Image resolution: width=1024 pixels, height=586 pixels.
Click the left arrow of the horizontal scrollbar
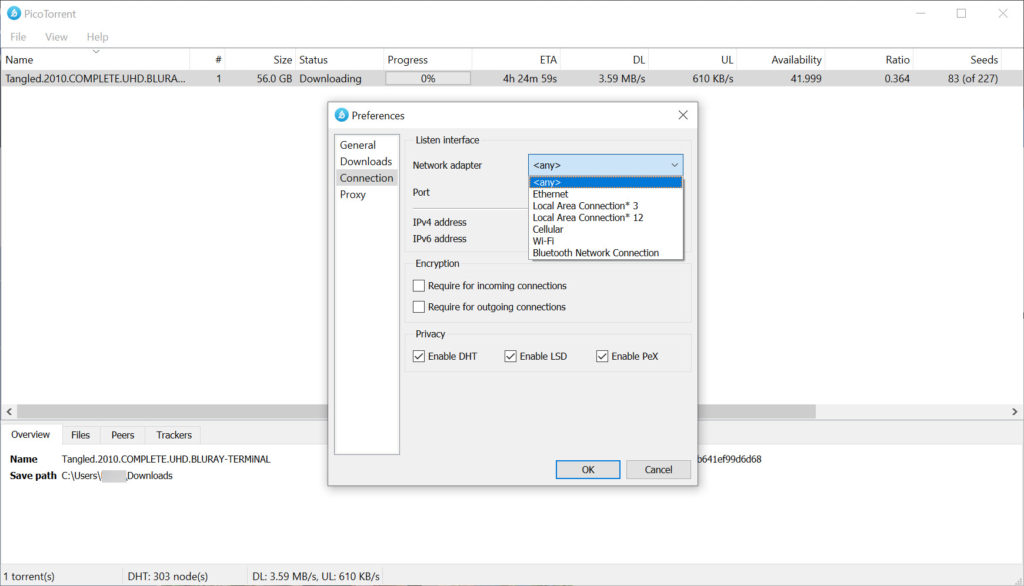point(9,412)
